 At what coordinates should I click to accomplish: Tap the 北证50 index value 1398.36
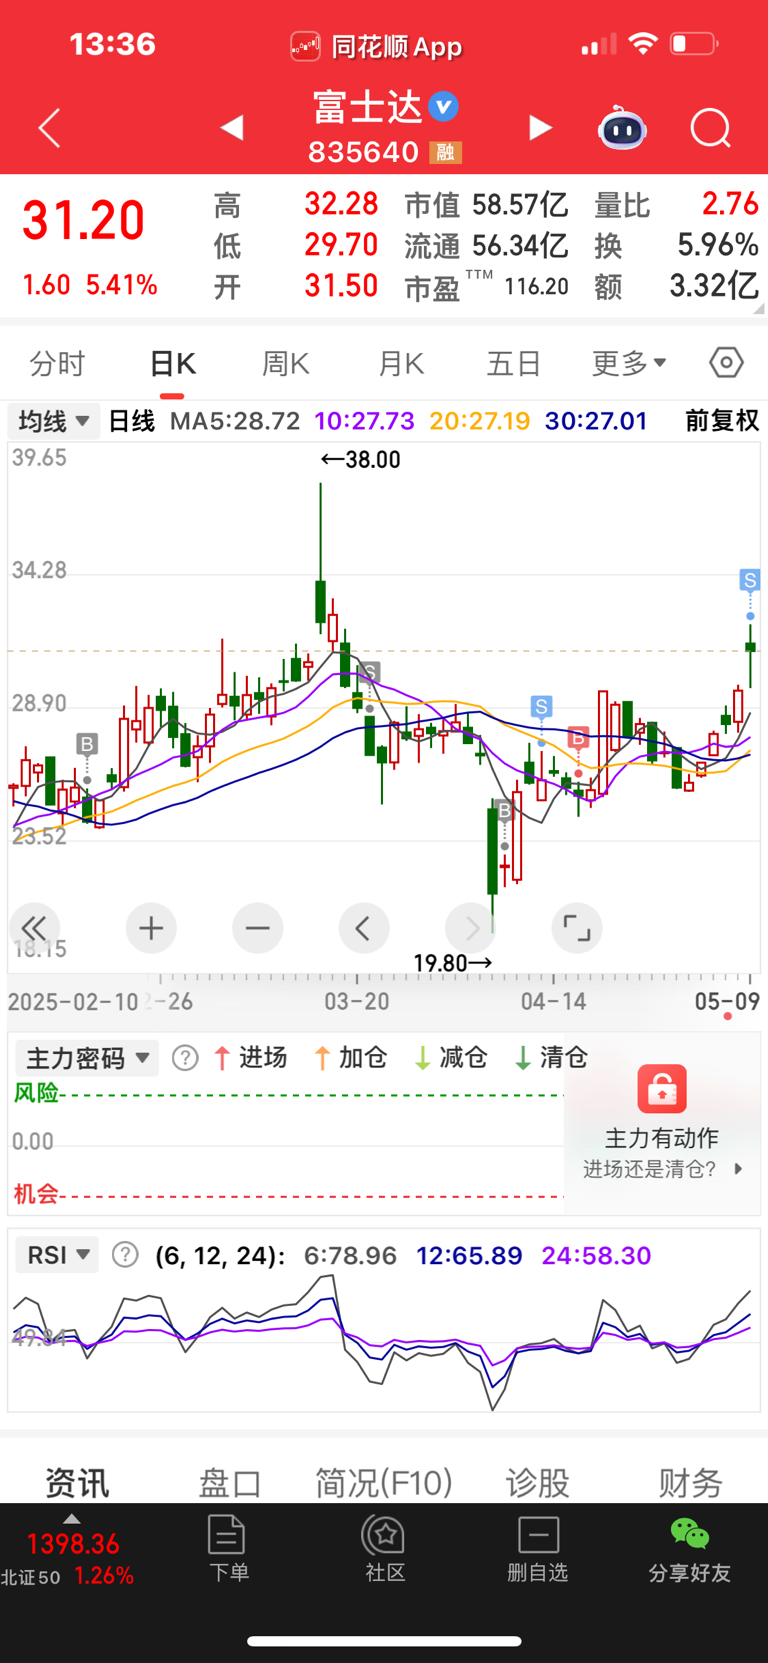click(73, 1544)
